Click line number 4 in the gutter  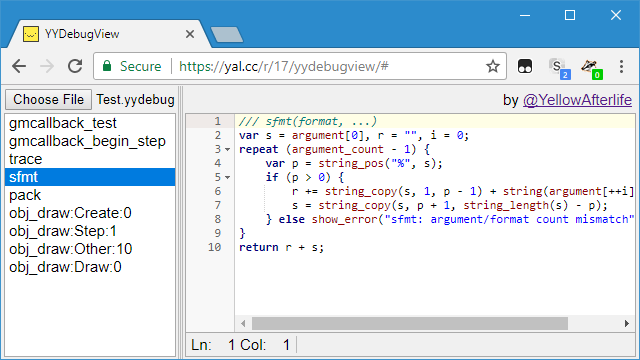click(x=218, y=163)
